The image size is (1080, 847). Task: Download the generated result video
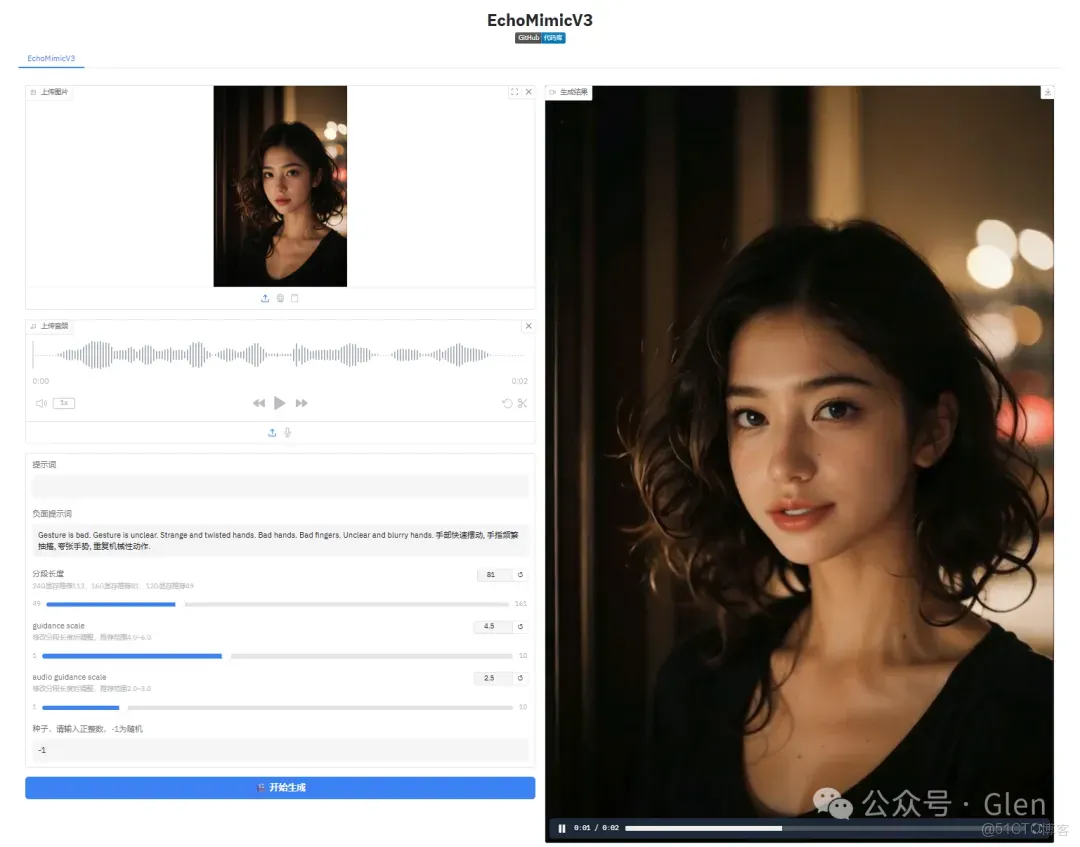(1047, 92)
